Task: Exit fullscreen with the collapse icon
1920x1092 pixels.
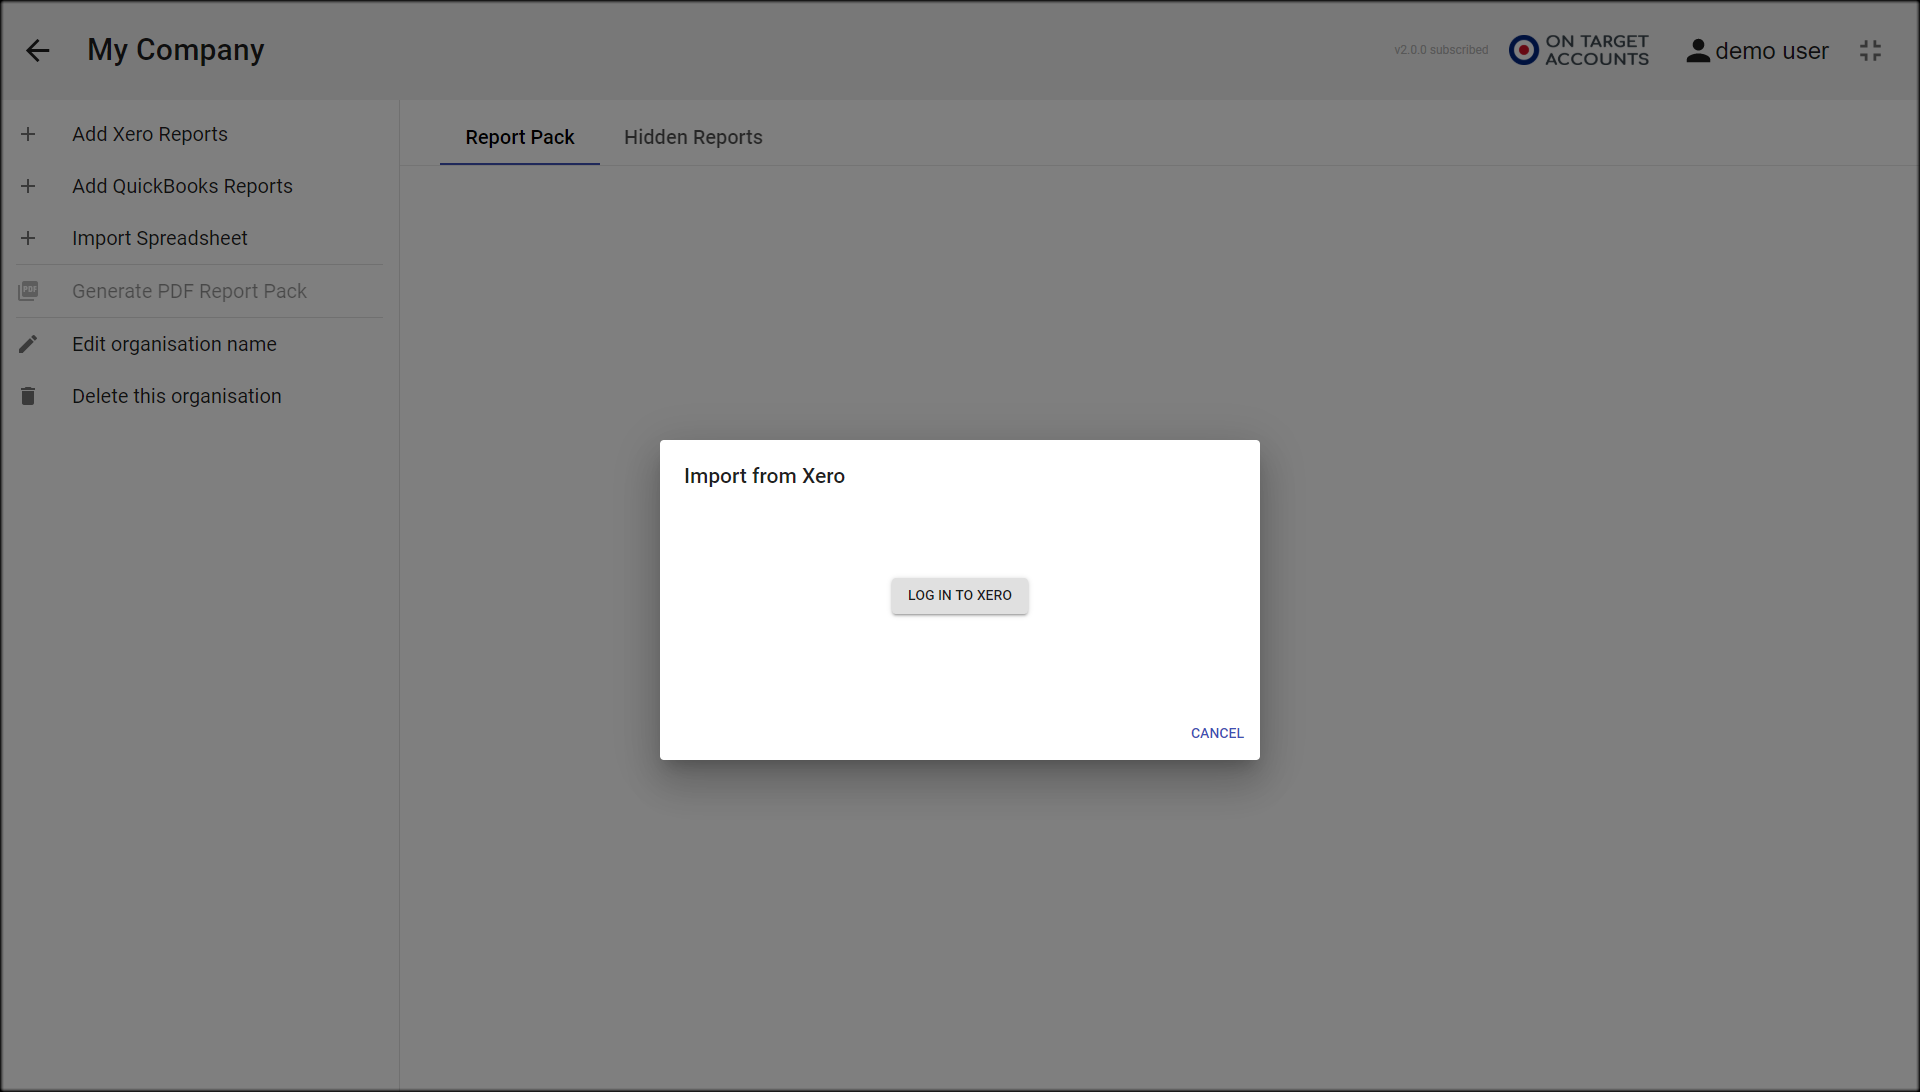Action: point(1871,51)
